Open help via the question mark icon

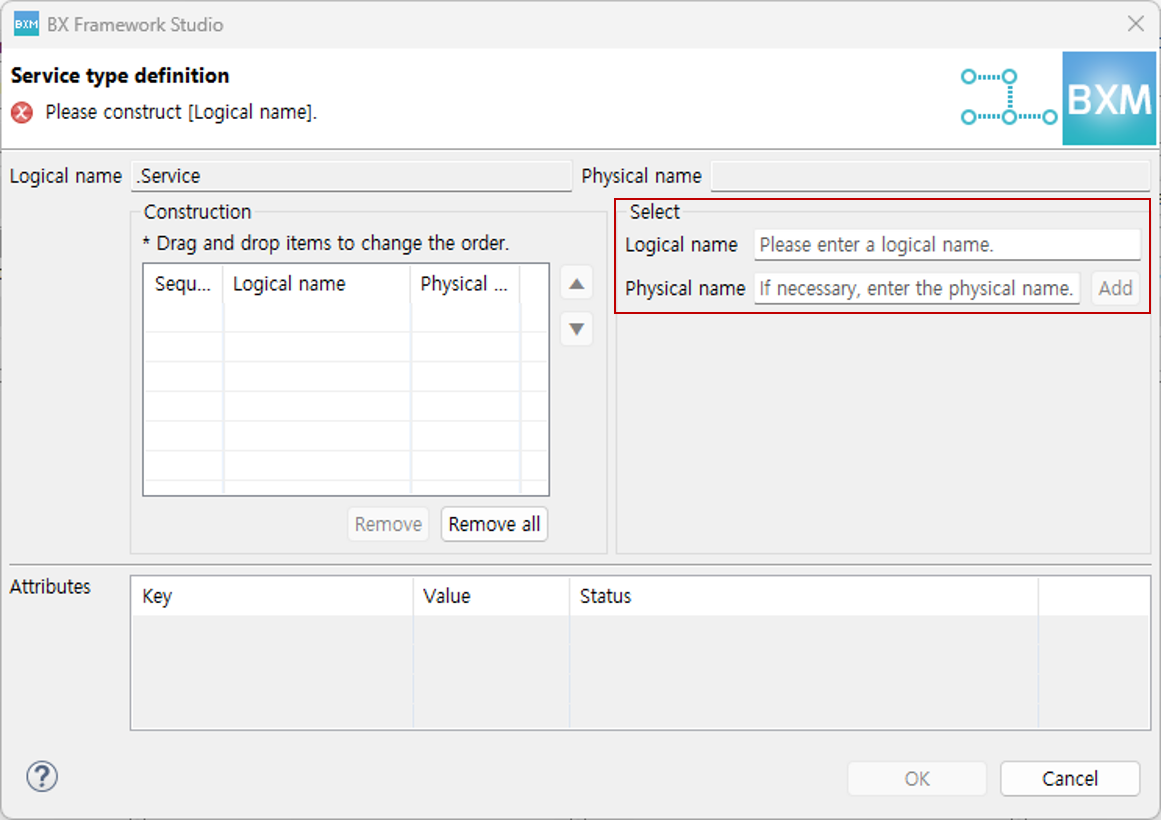tap(42, 776)
